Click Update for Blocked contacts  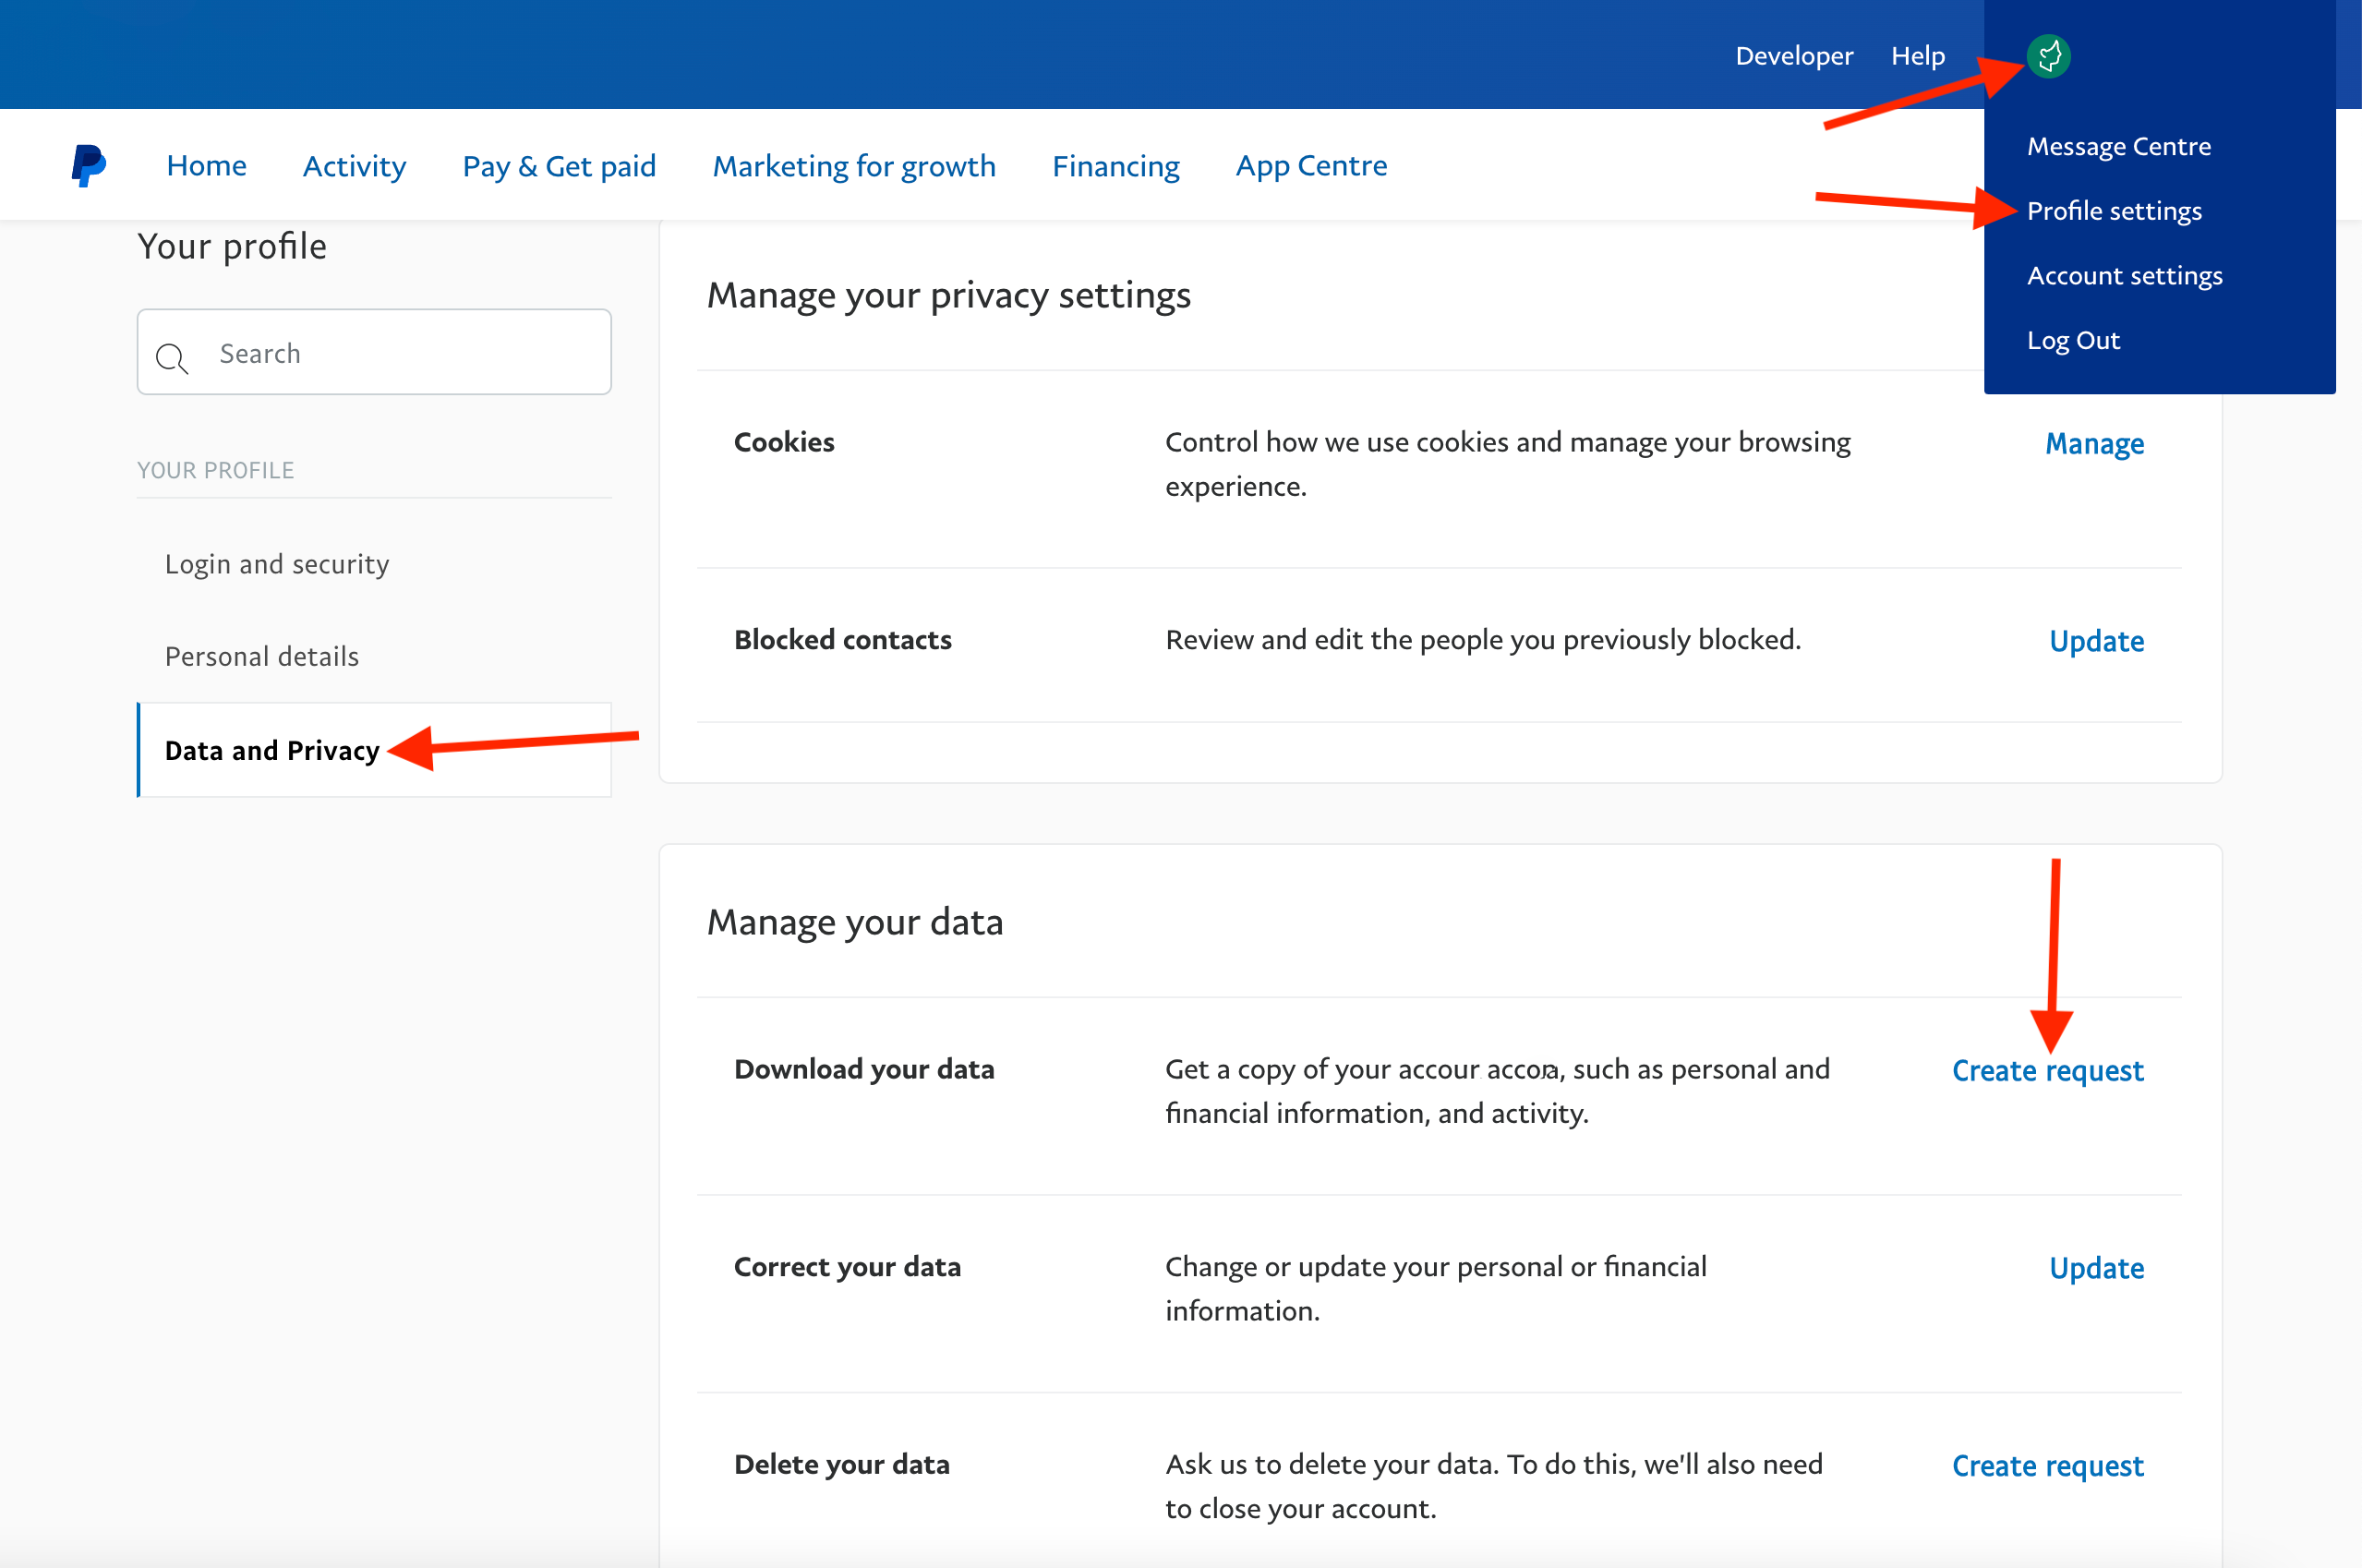(2096, 640)
